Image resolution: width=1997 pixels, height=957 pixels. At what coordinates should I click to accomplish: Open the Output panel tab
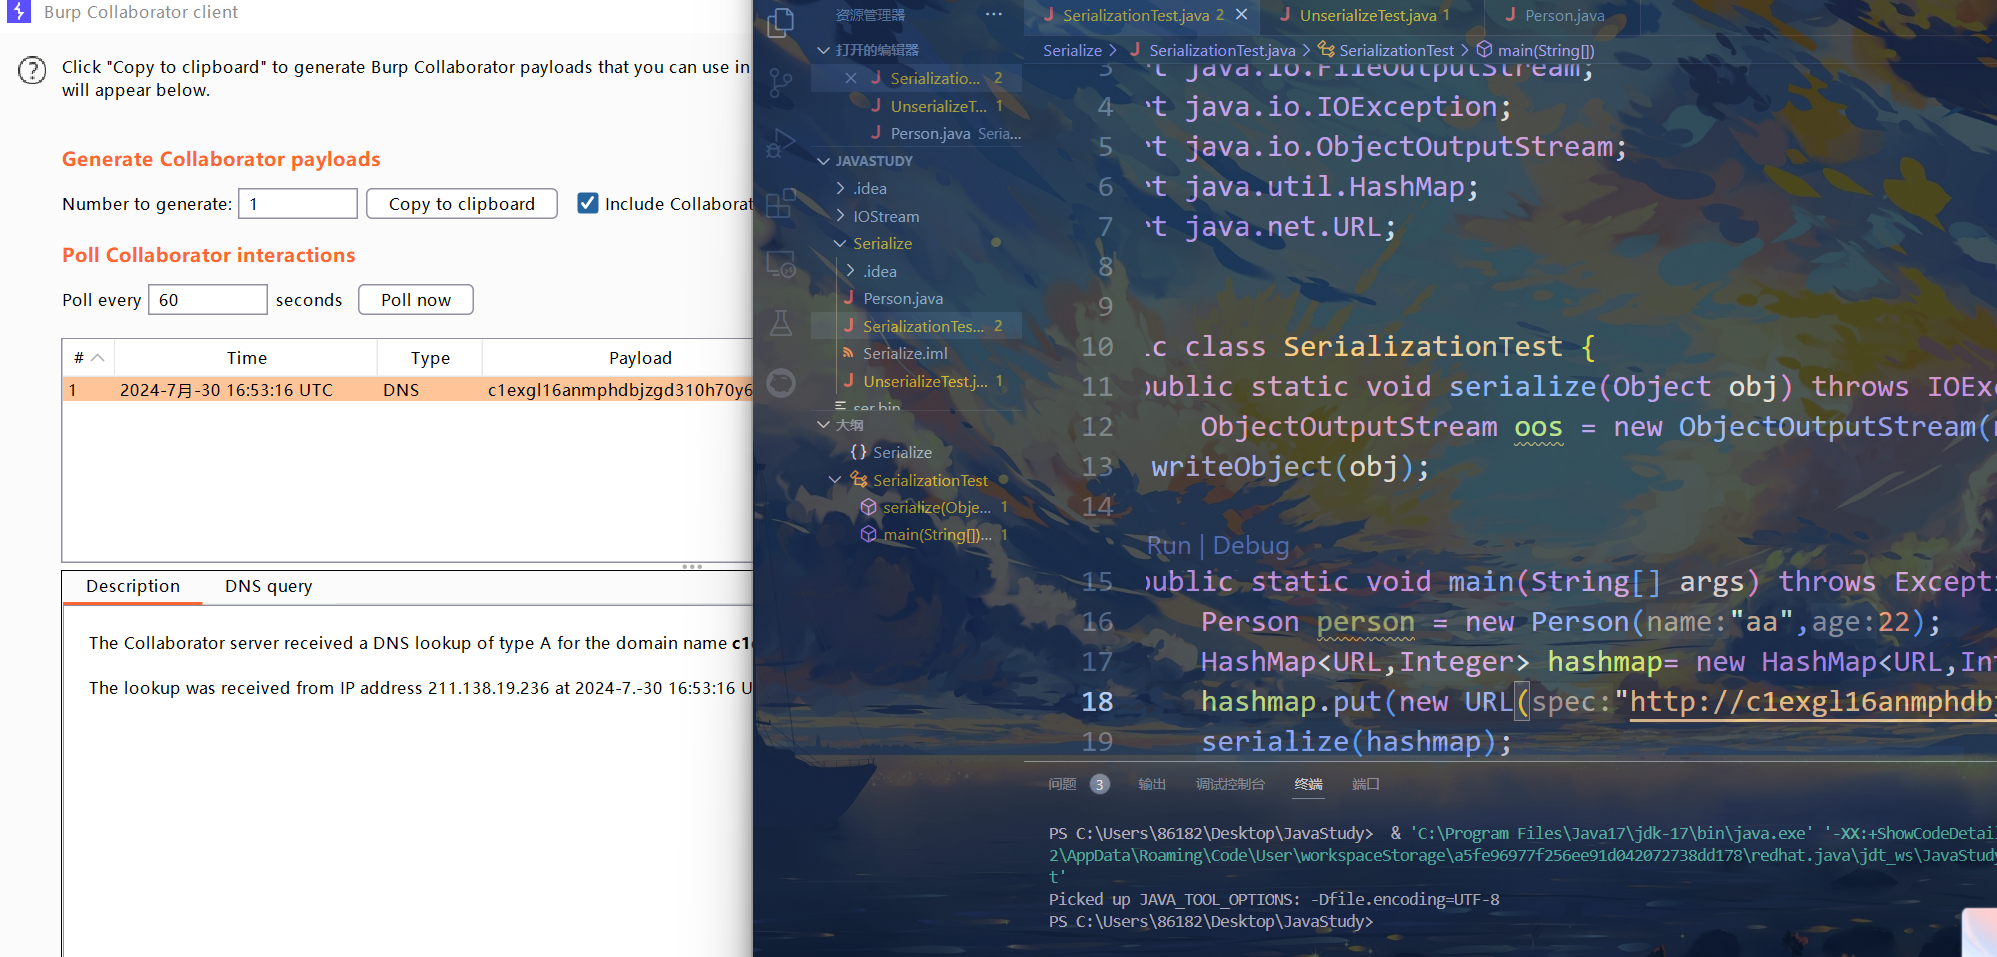(1152, 784)
